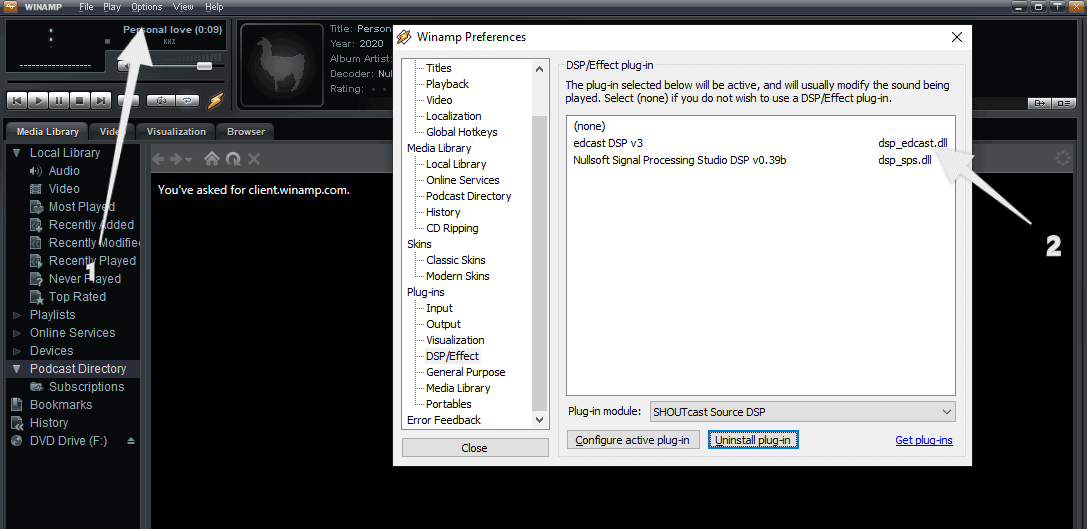
Task: Click the Recently Added item icon
Action: tap(36, 225)
